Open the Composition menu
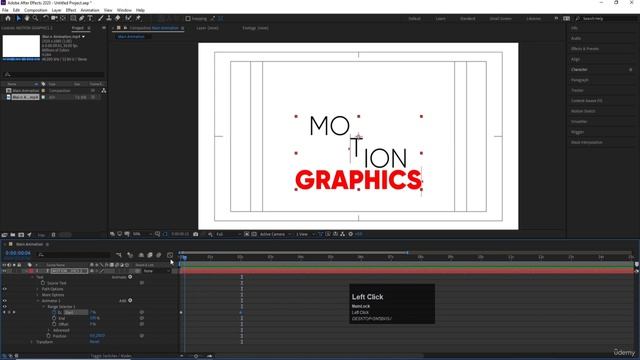The height and width of the screenshot is (360, 640). 36,10
